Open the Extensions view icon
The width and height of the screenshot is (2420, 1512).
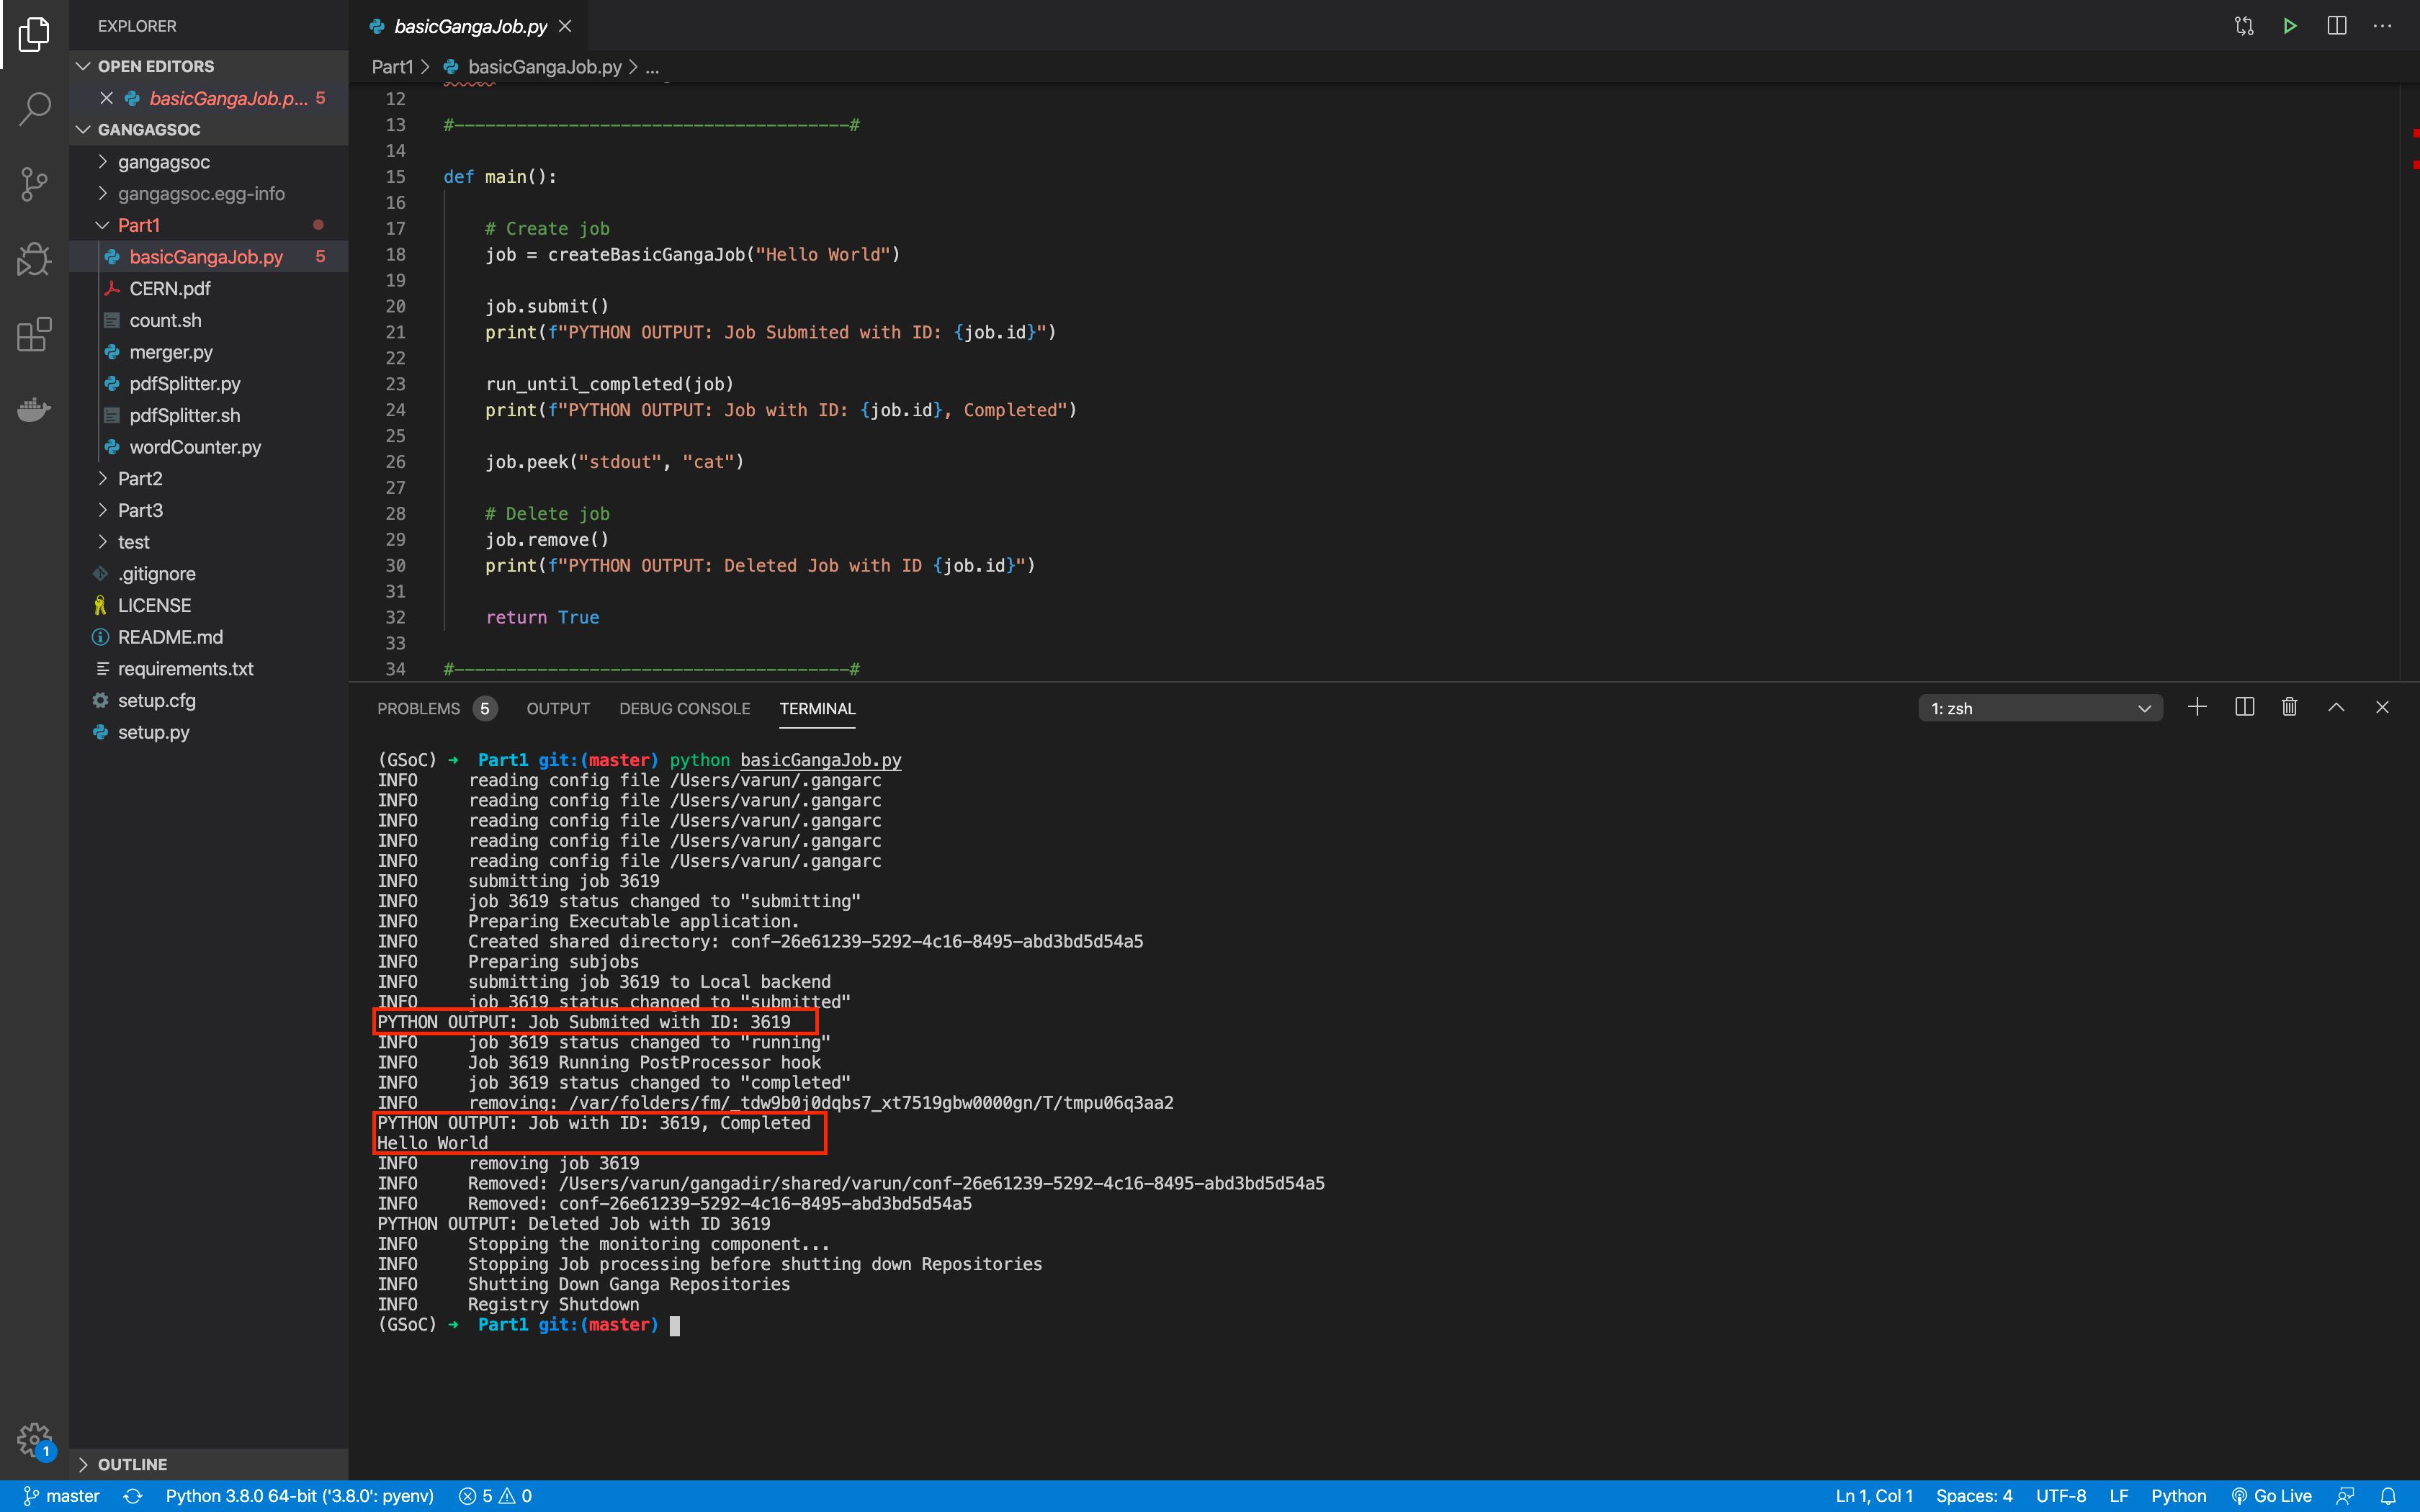click(x=34, y=334)
